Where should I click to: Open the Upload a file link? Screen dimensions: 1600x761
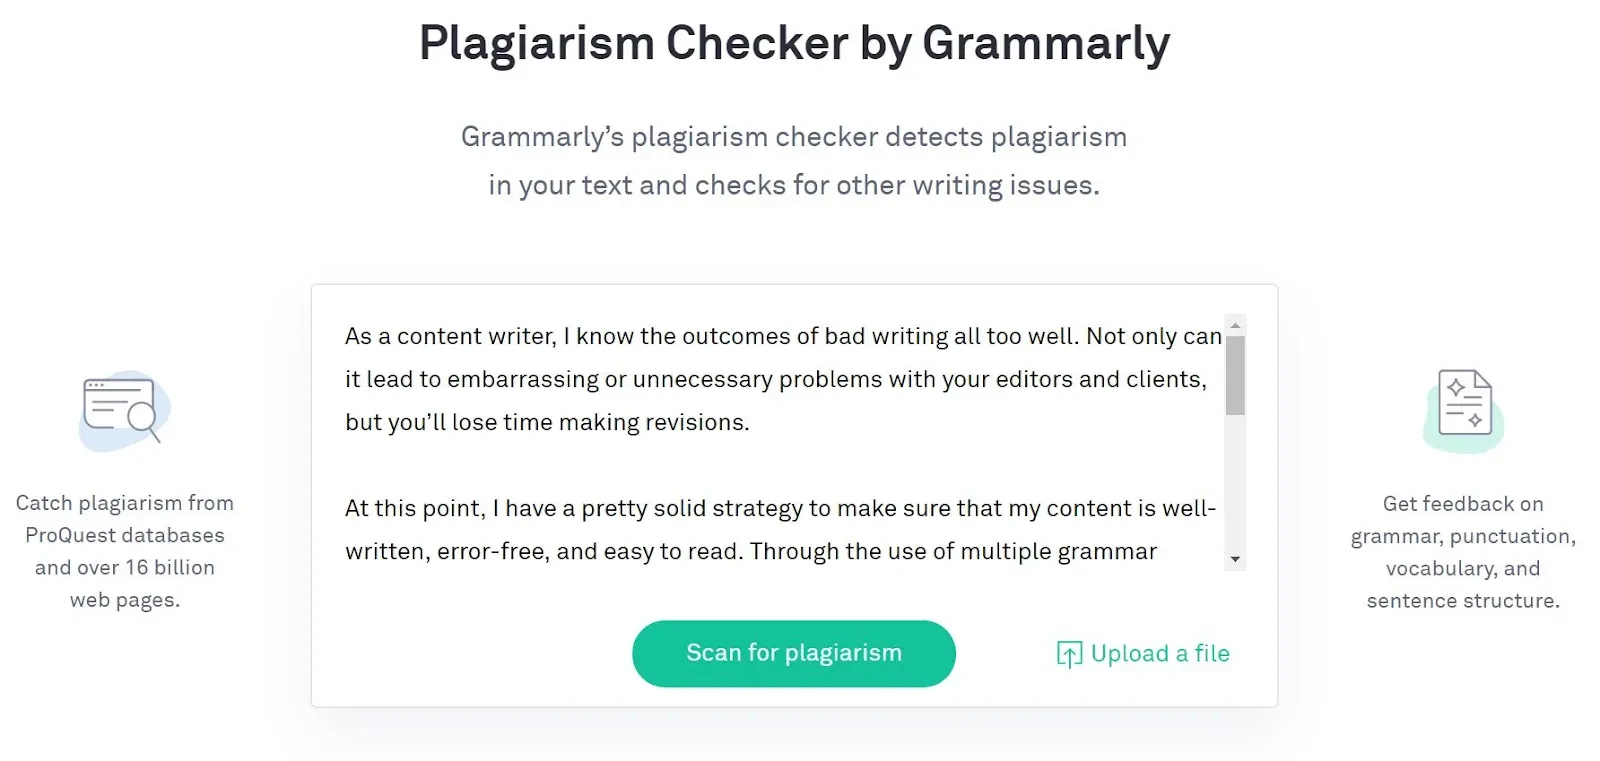point(1159,654)
